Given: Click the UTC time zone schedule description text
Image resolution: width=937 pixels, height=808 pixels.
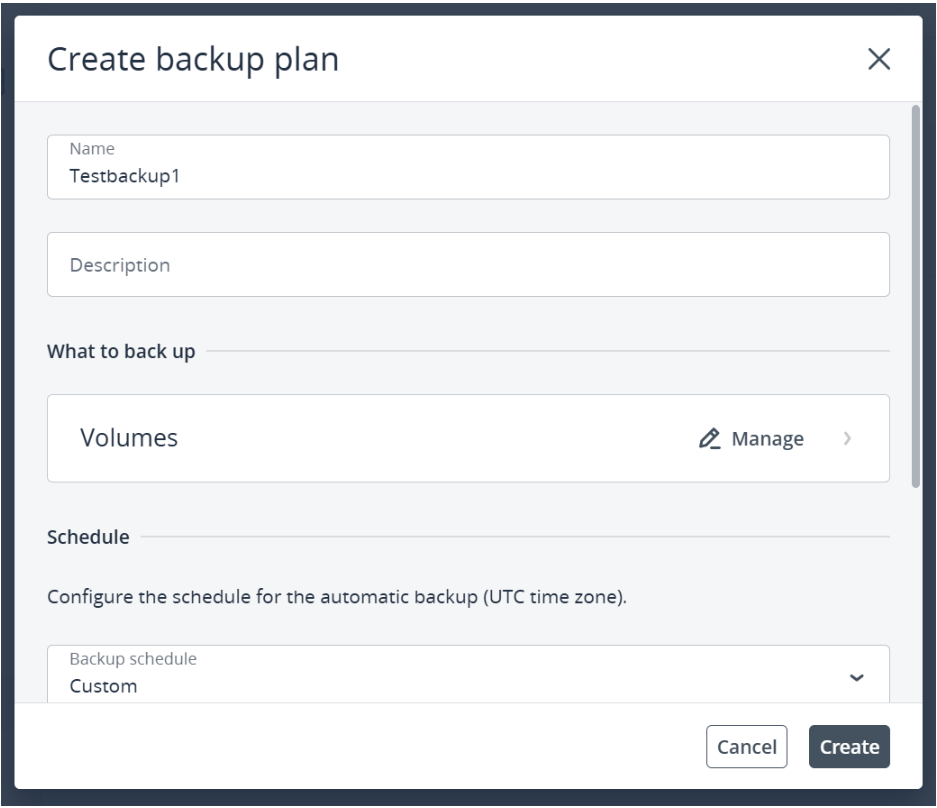Looking at the screenshot, I should 336,597.
